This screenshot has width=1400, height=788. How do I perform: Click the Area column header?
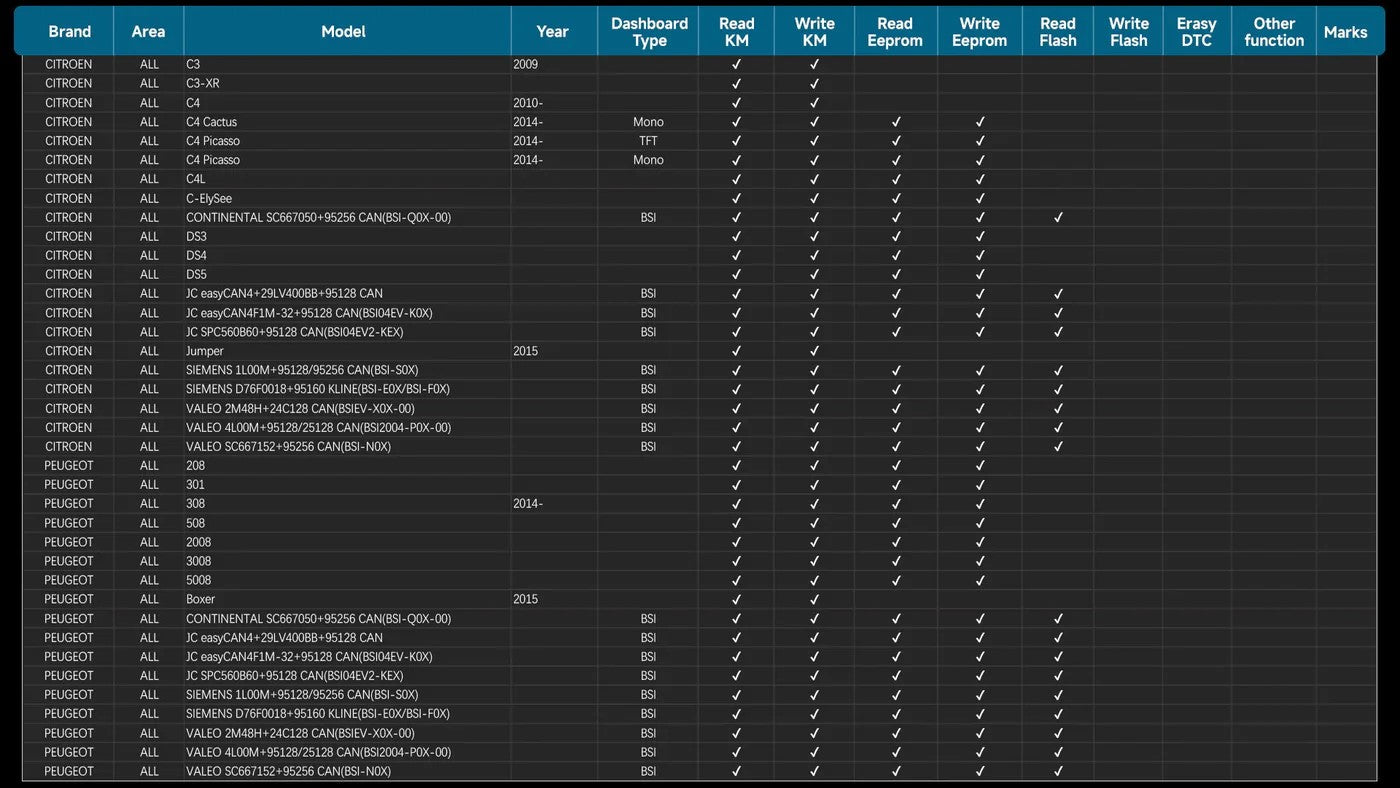tap(148, 32)
